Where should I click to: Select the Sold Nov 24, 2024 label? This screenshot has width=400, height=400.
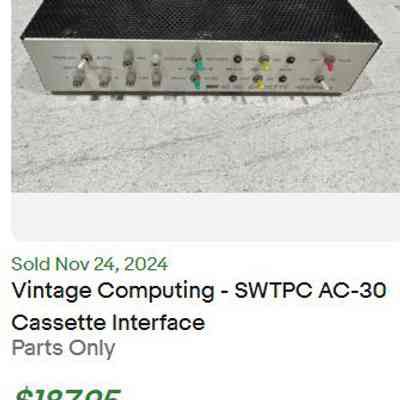coord(90,264)
